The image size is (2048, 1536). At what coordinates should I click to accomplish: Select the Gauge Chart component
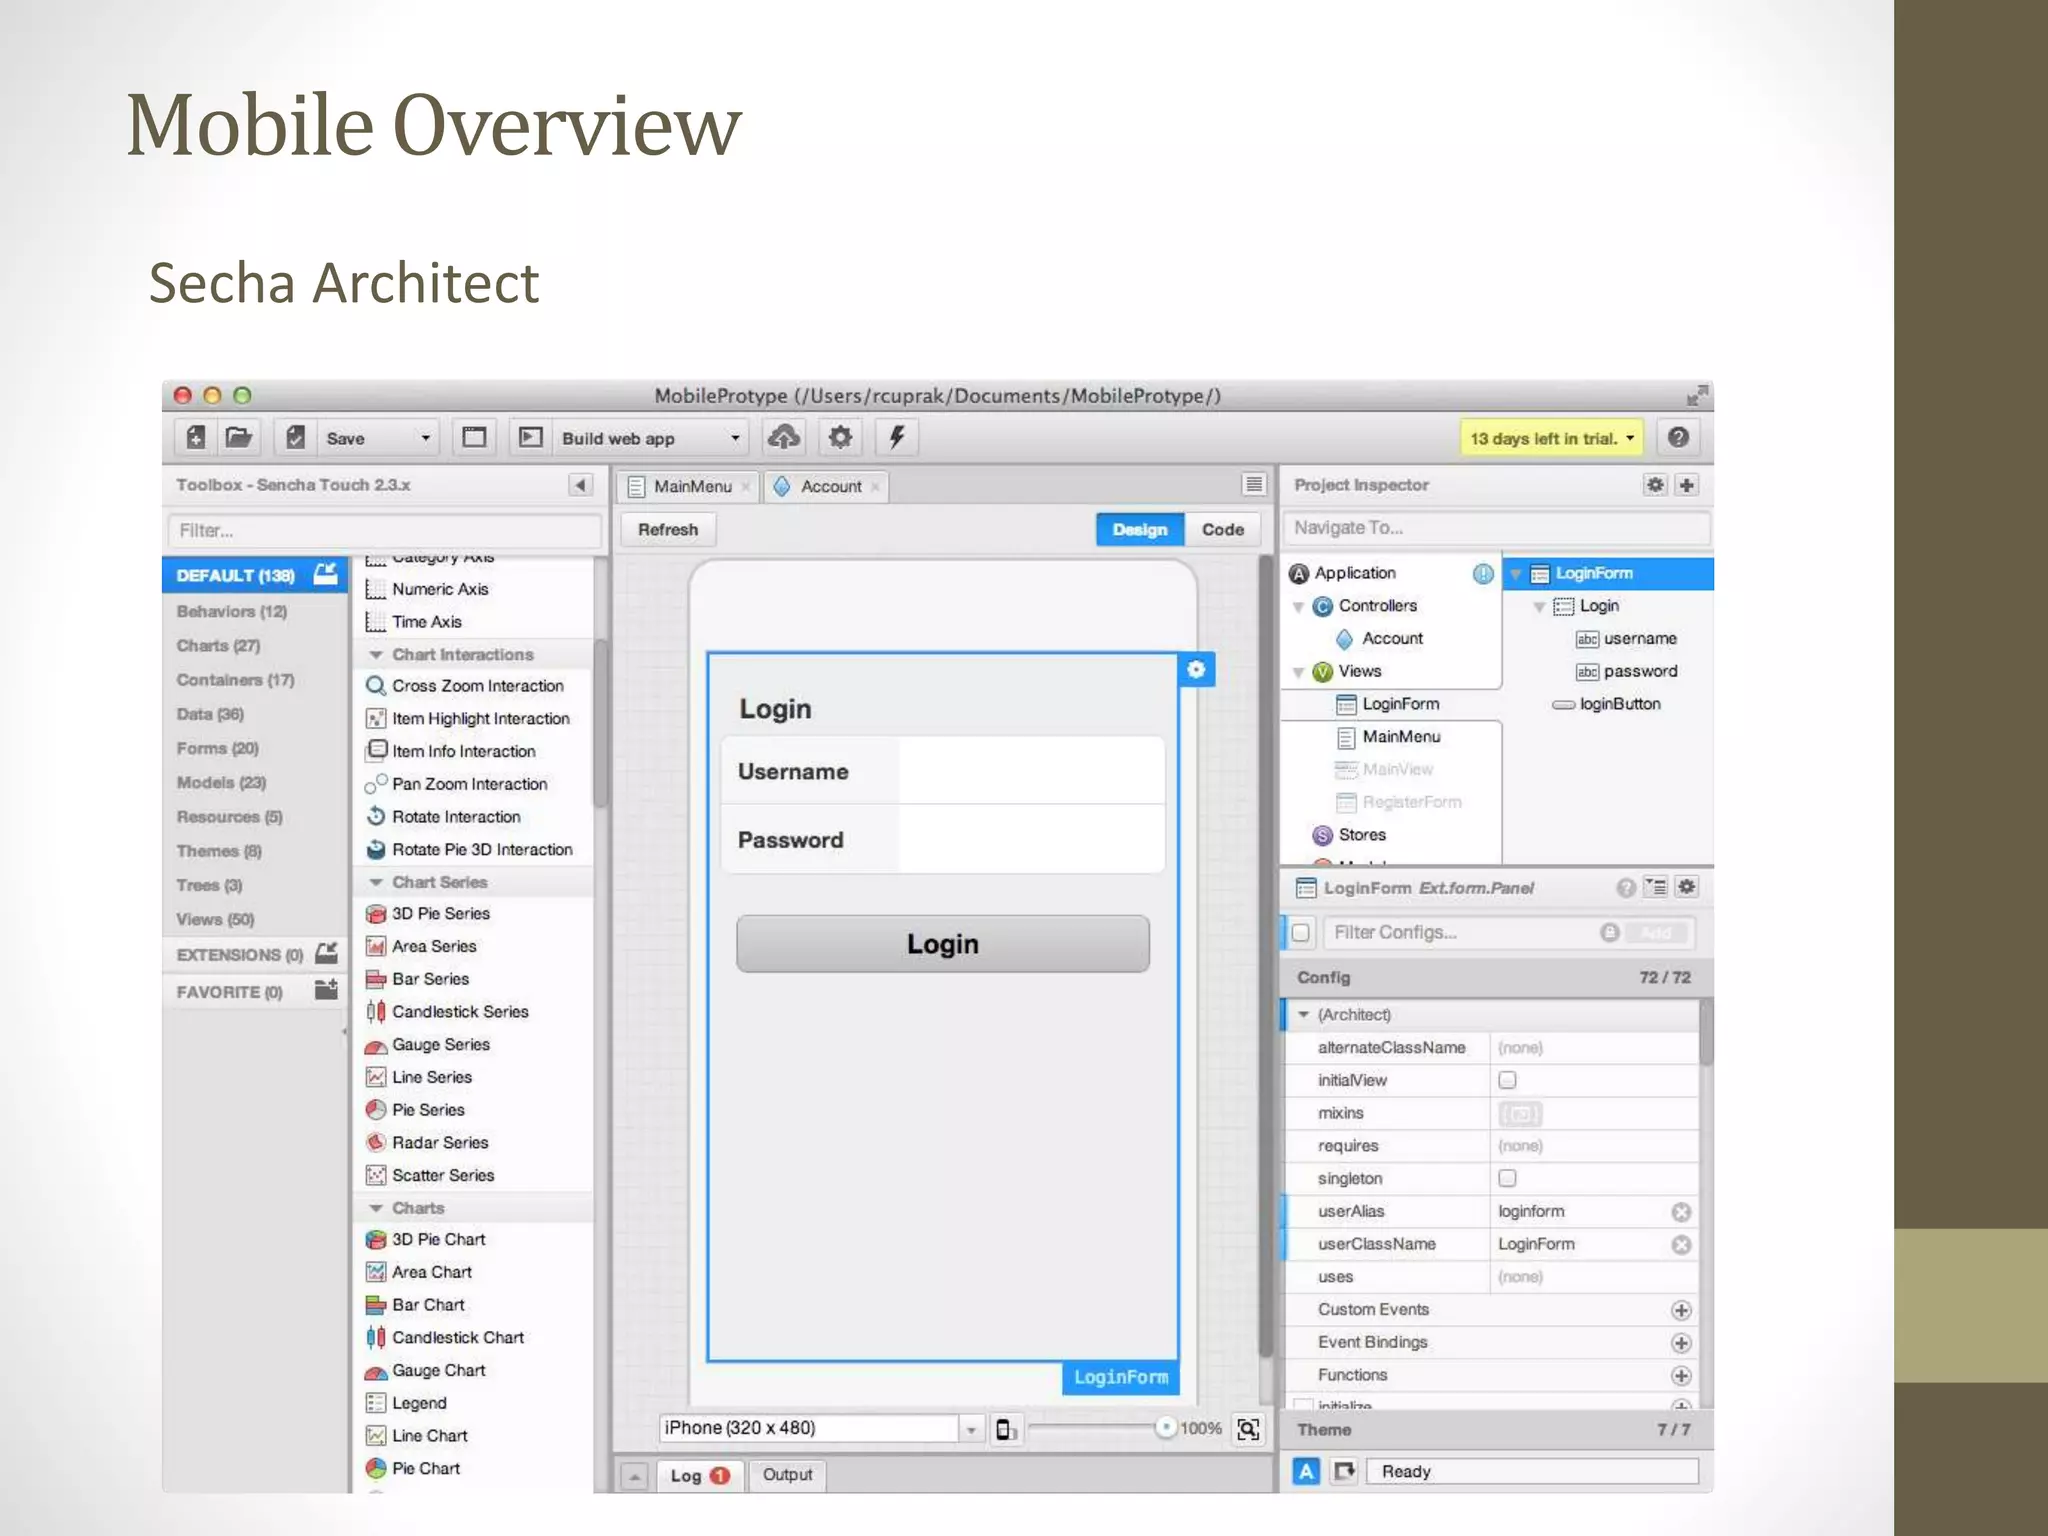point(426,1370)
